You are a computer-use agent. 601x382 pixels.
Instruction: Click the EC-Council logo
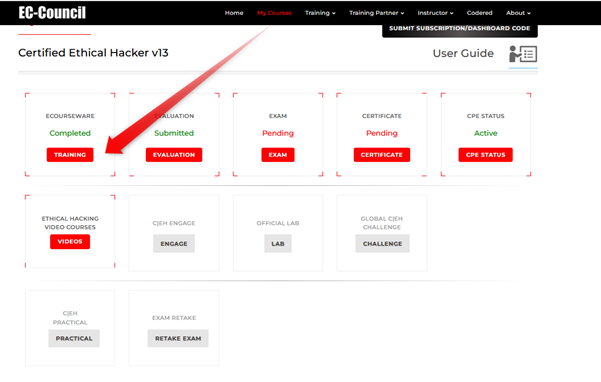[52, 13]
